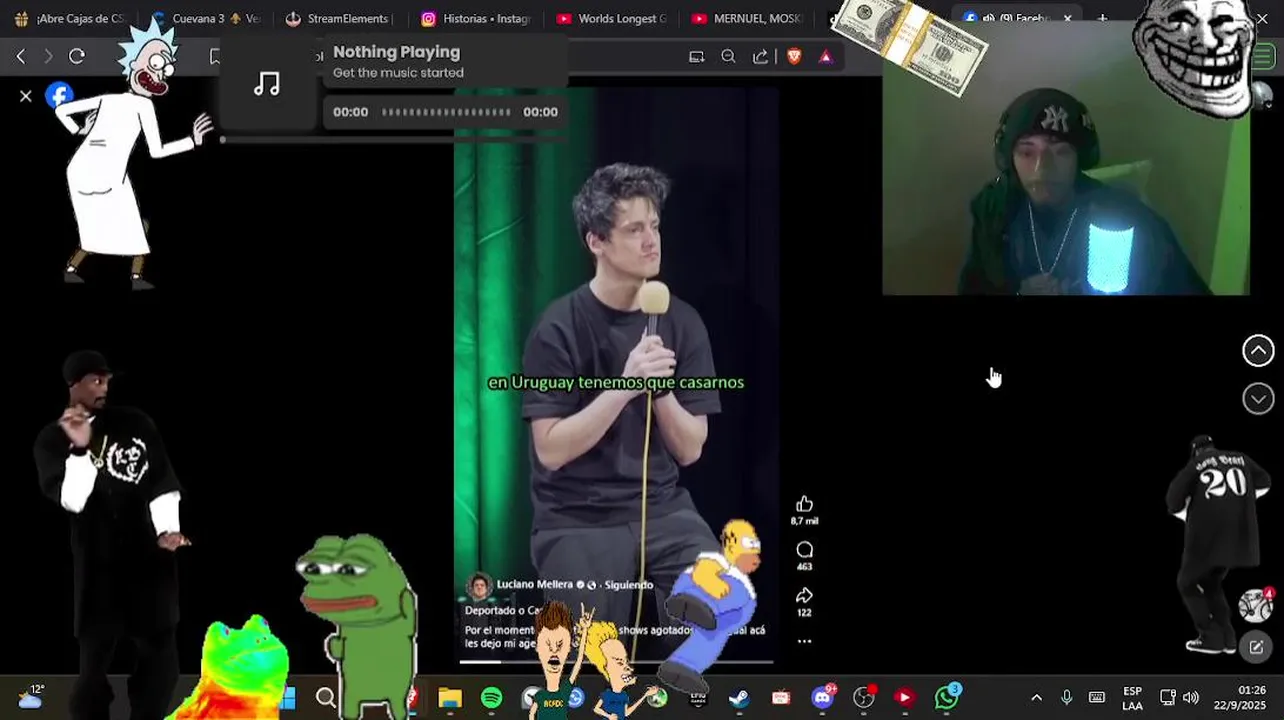1284x720 pixels.
Task: Click the bookmark icon in the address bar
Action: [x=214, y=57]
